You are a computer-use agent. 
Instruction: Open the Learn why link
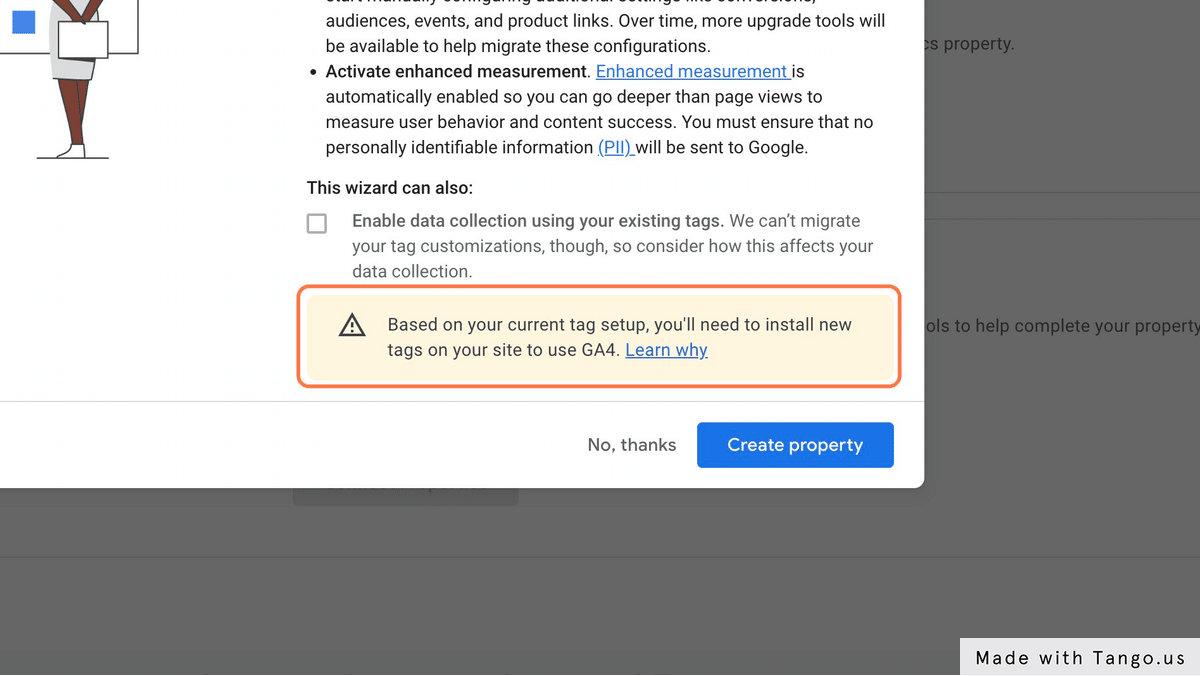click(666, 349)
